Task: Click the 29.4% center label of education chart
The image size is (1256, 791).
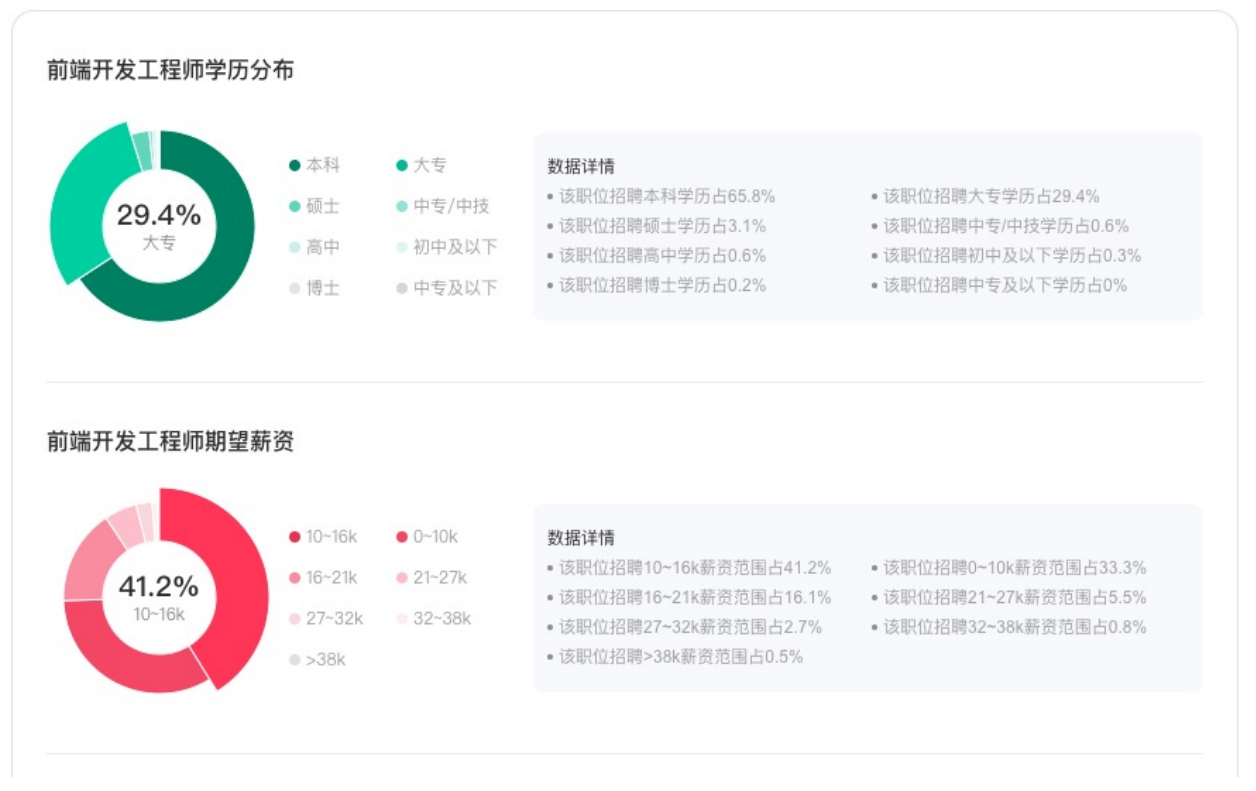Action: tap(158, 215)
